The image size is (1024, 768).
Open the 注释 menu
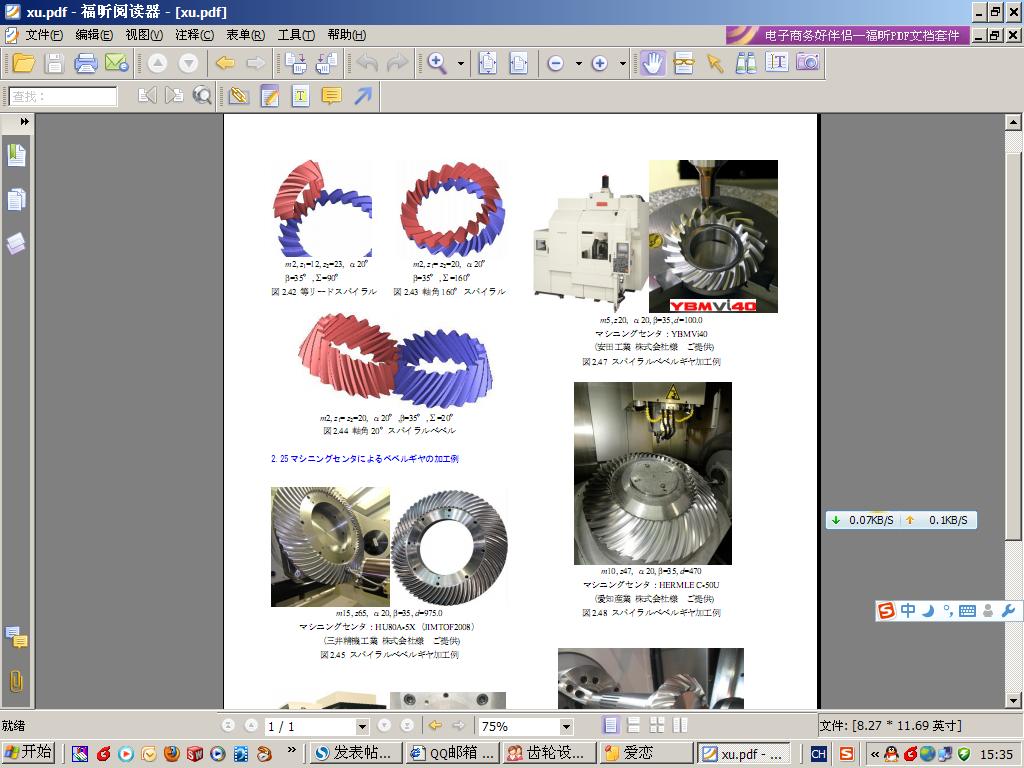[195, 35]
